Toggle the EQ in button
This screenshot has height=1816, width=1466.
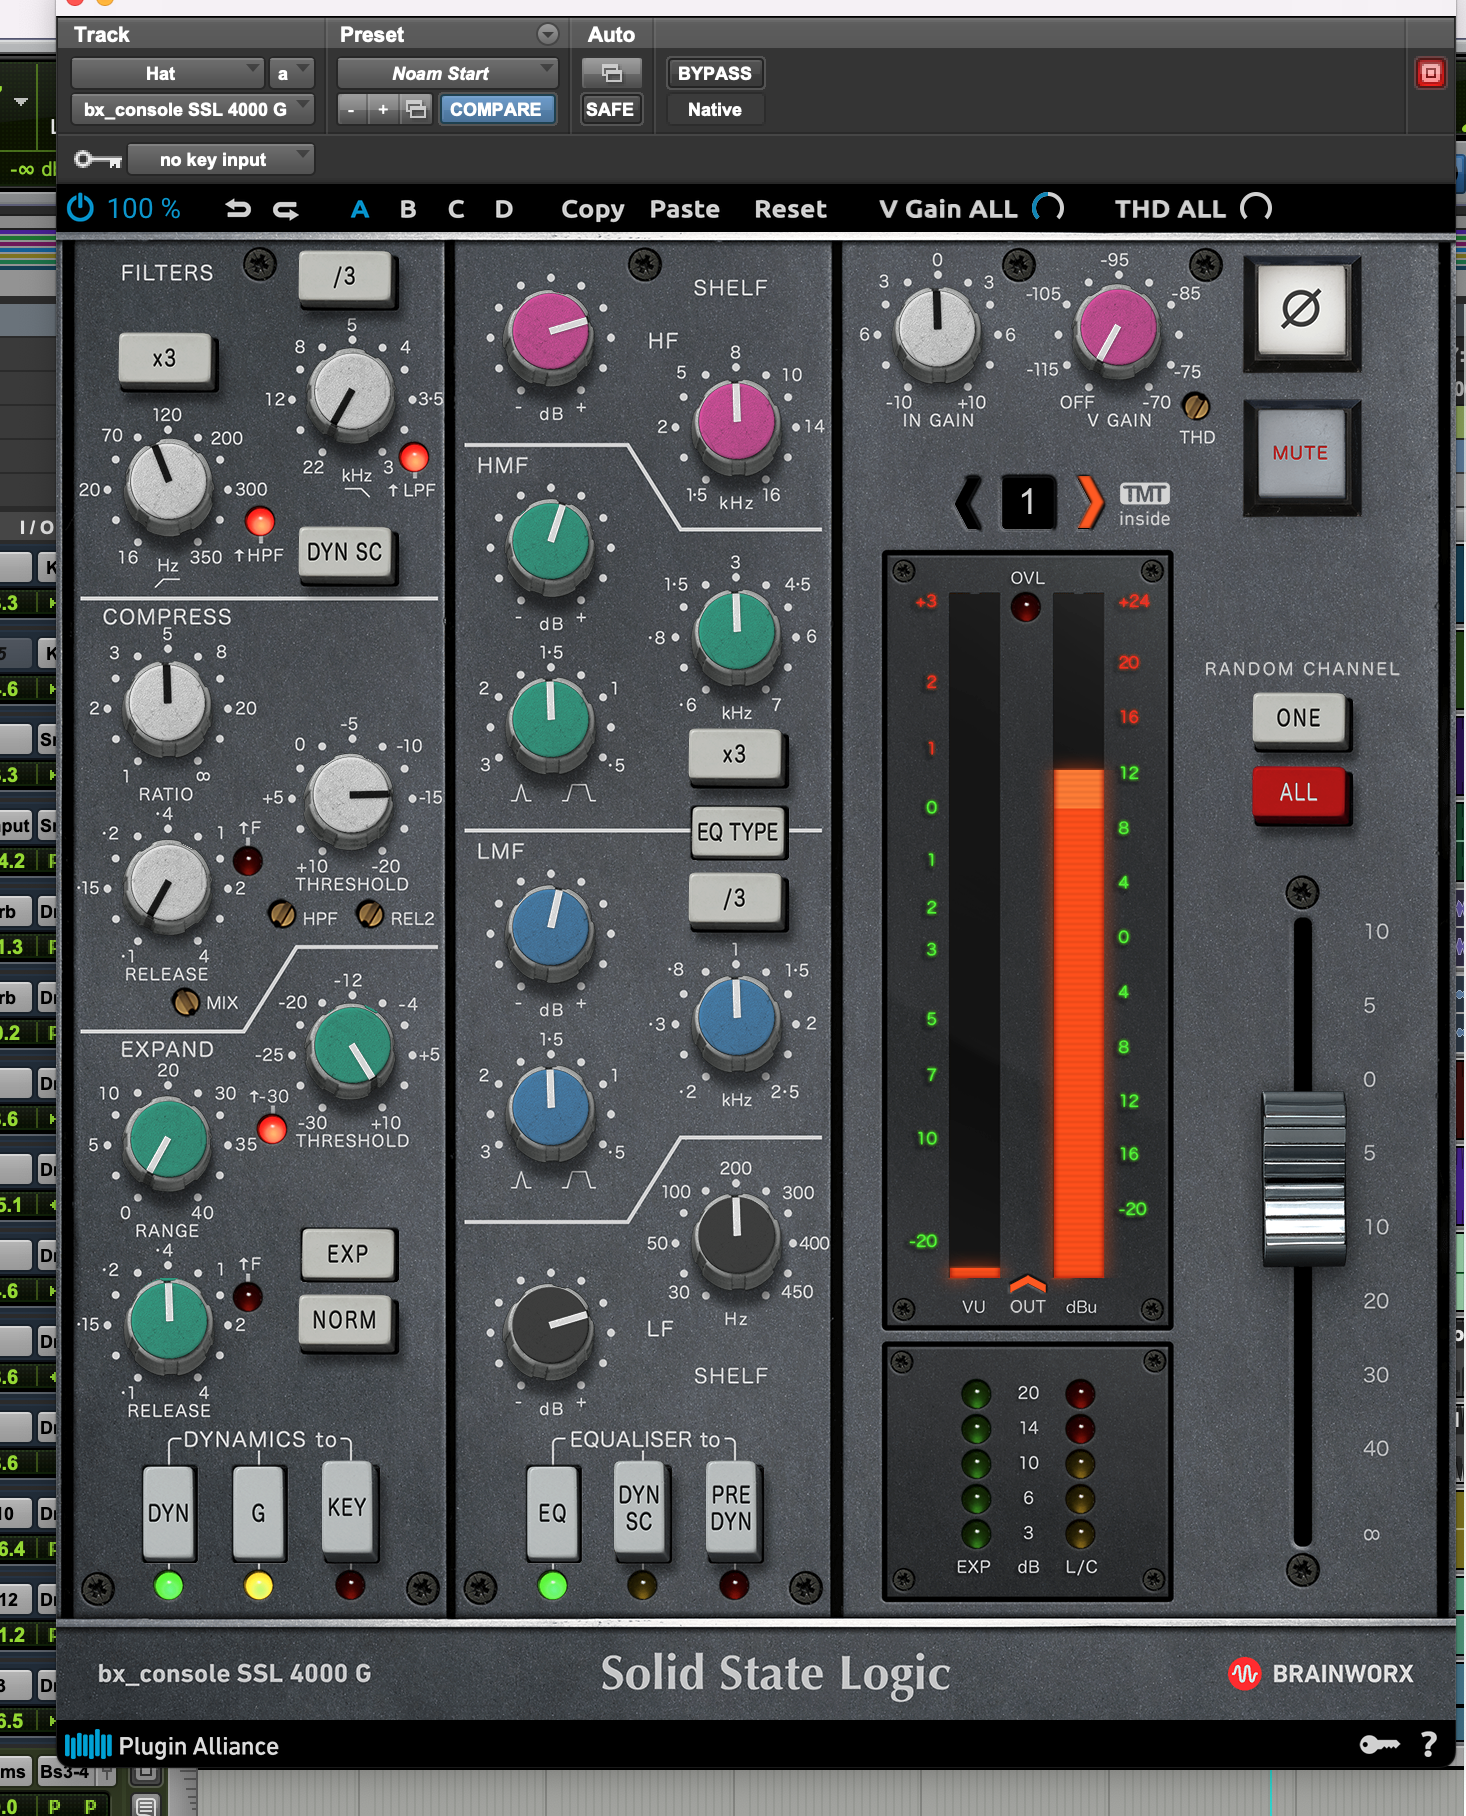point(552,1512)
